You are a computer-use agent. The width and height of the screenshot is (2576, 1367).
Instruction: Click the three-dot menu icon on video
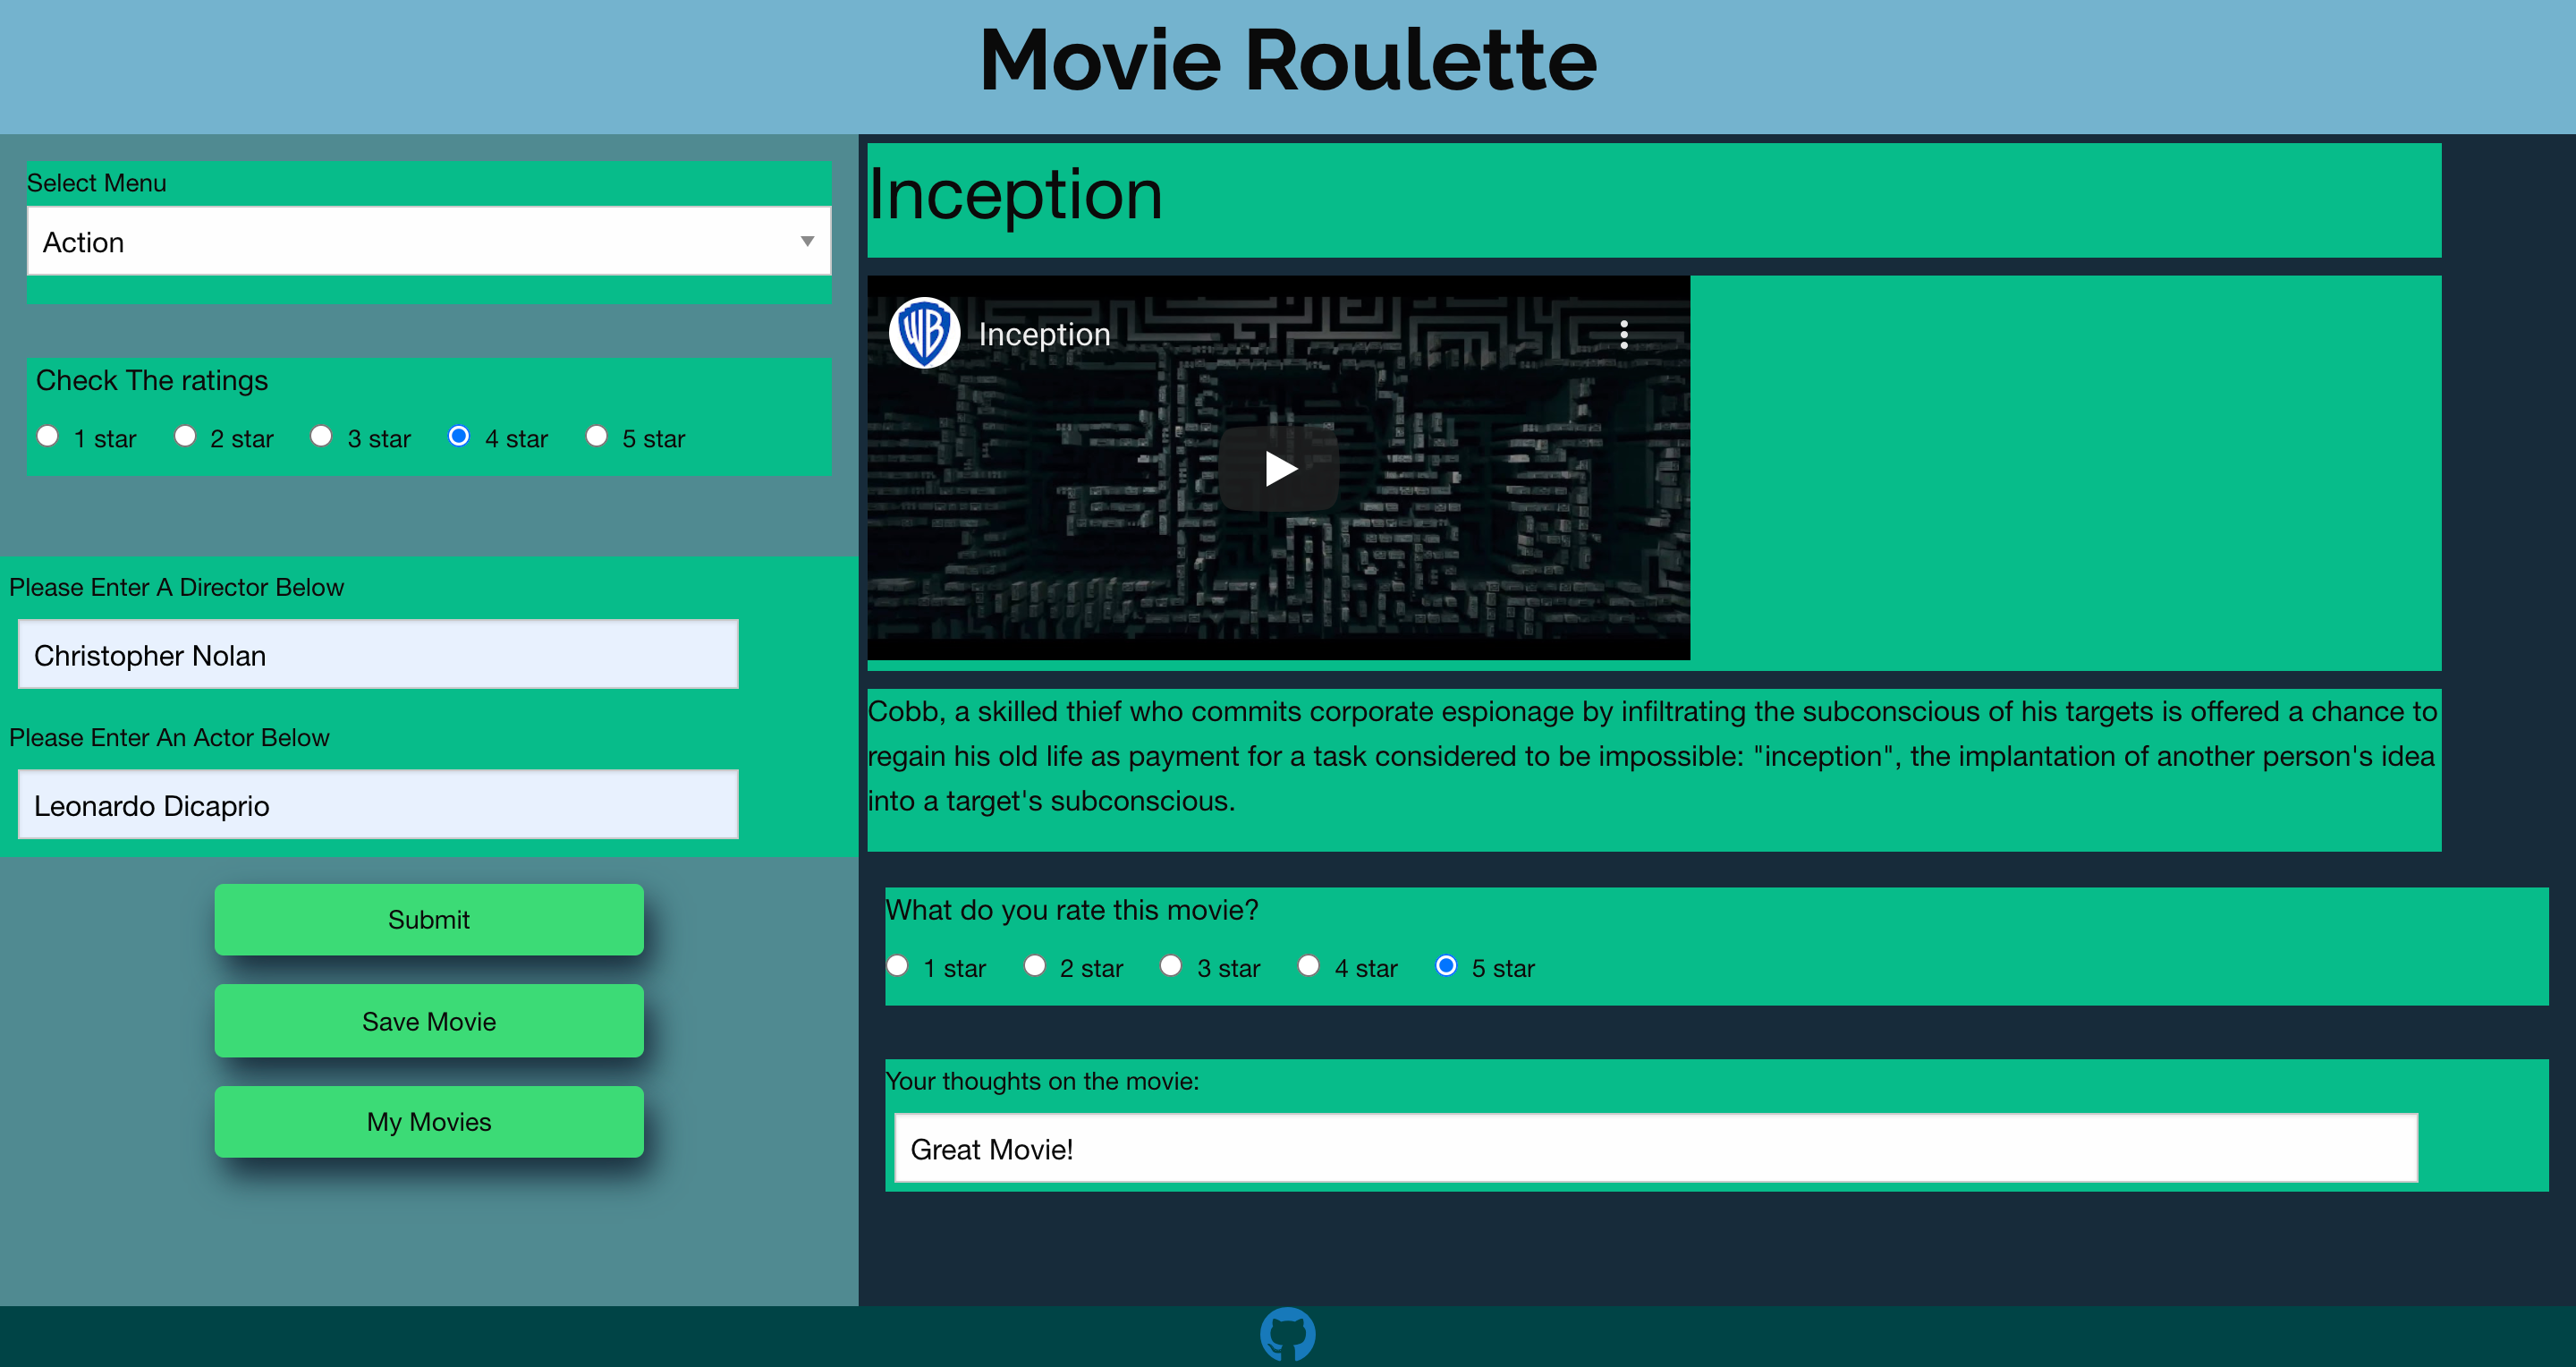[x=1627, y=333]
